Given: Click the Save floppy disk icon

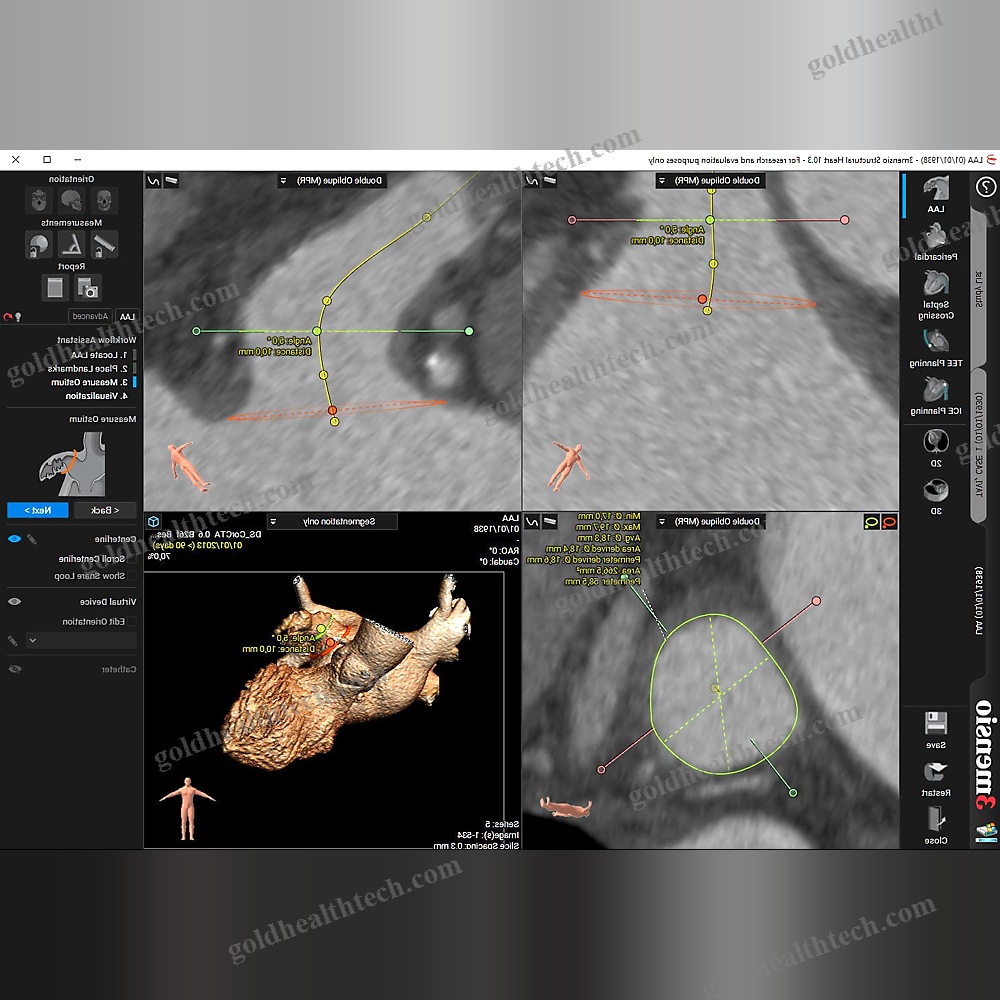Looking at the screenshot, I should tap(936, 723).
